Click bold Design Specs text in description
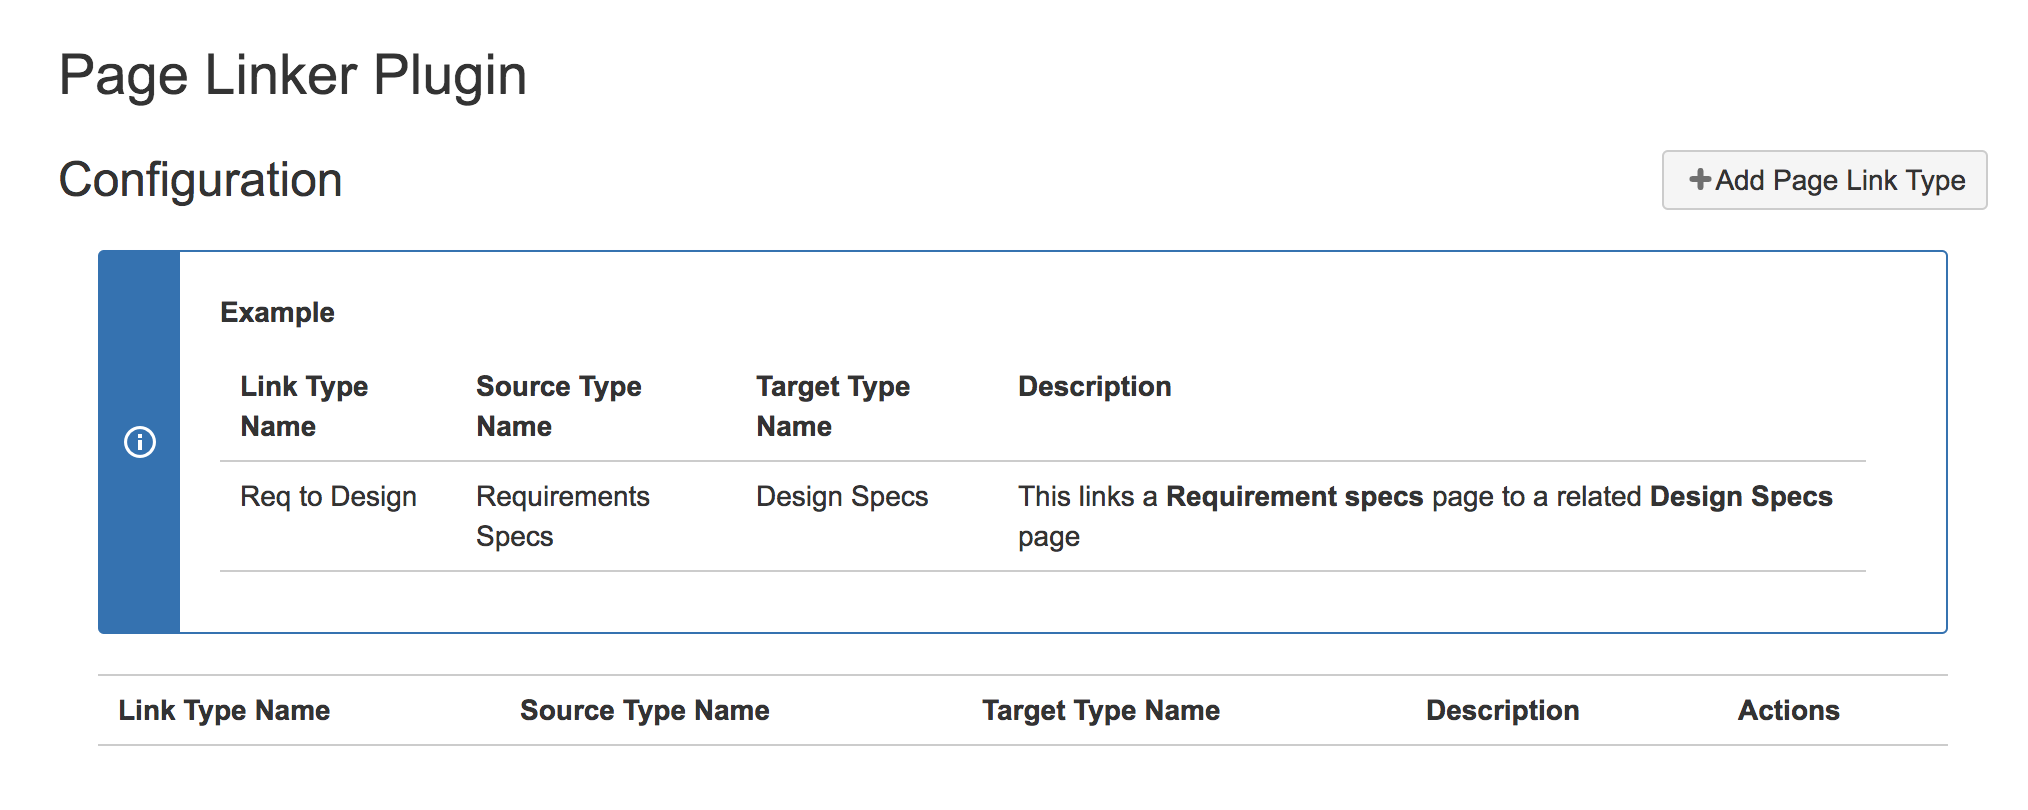Screen dimensions: 2028x810 (1740, 497)
